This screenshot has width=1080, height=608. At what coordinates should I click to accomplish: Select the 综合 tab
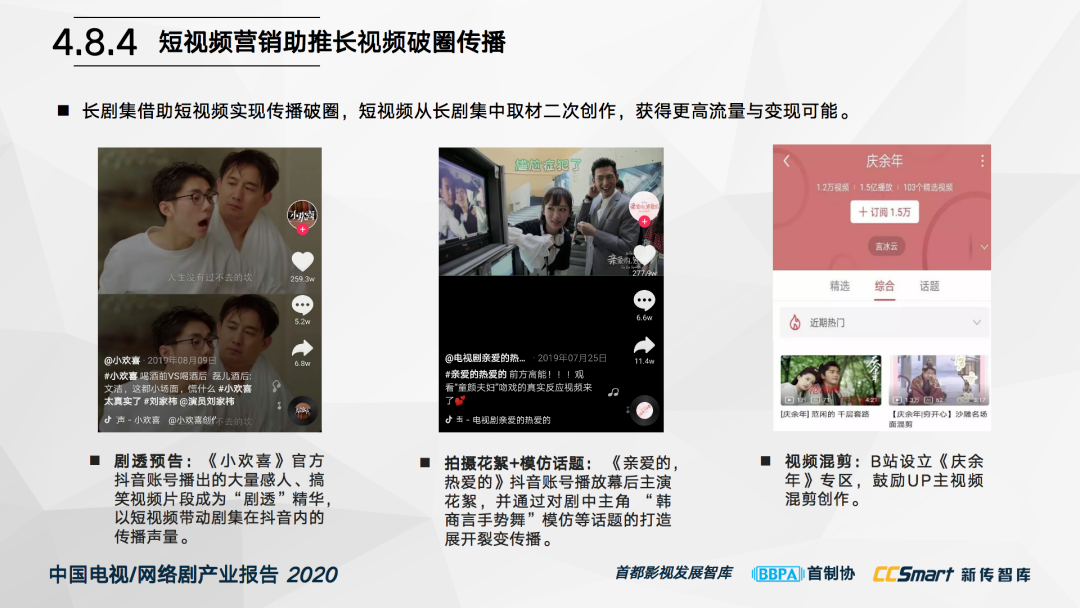pos(884,286)
